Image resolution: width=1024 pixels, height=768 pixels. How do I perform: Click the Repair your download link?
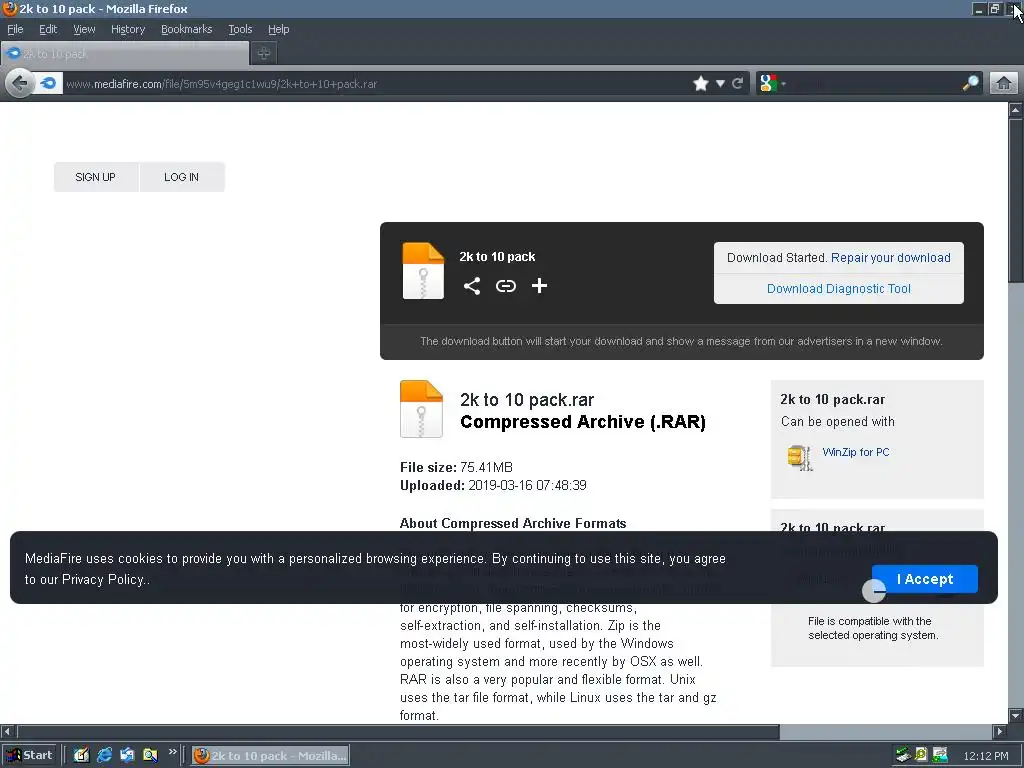point(891,257)
